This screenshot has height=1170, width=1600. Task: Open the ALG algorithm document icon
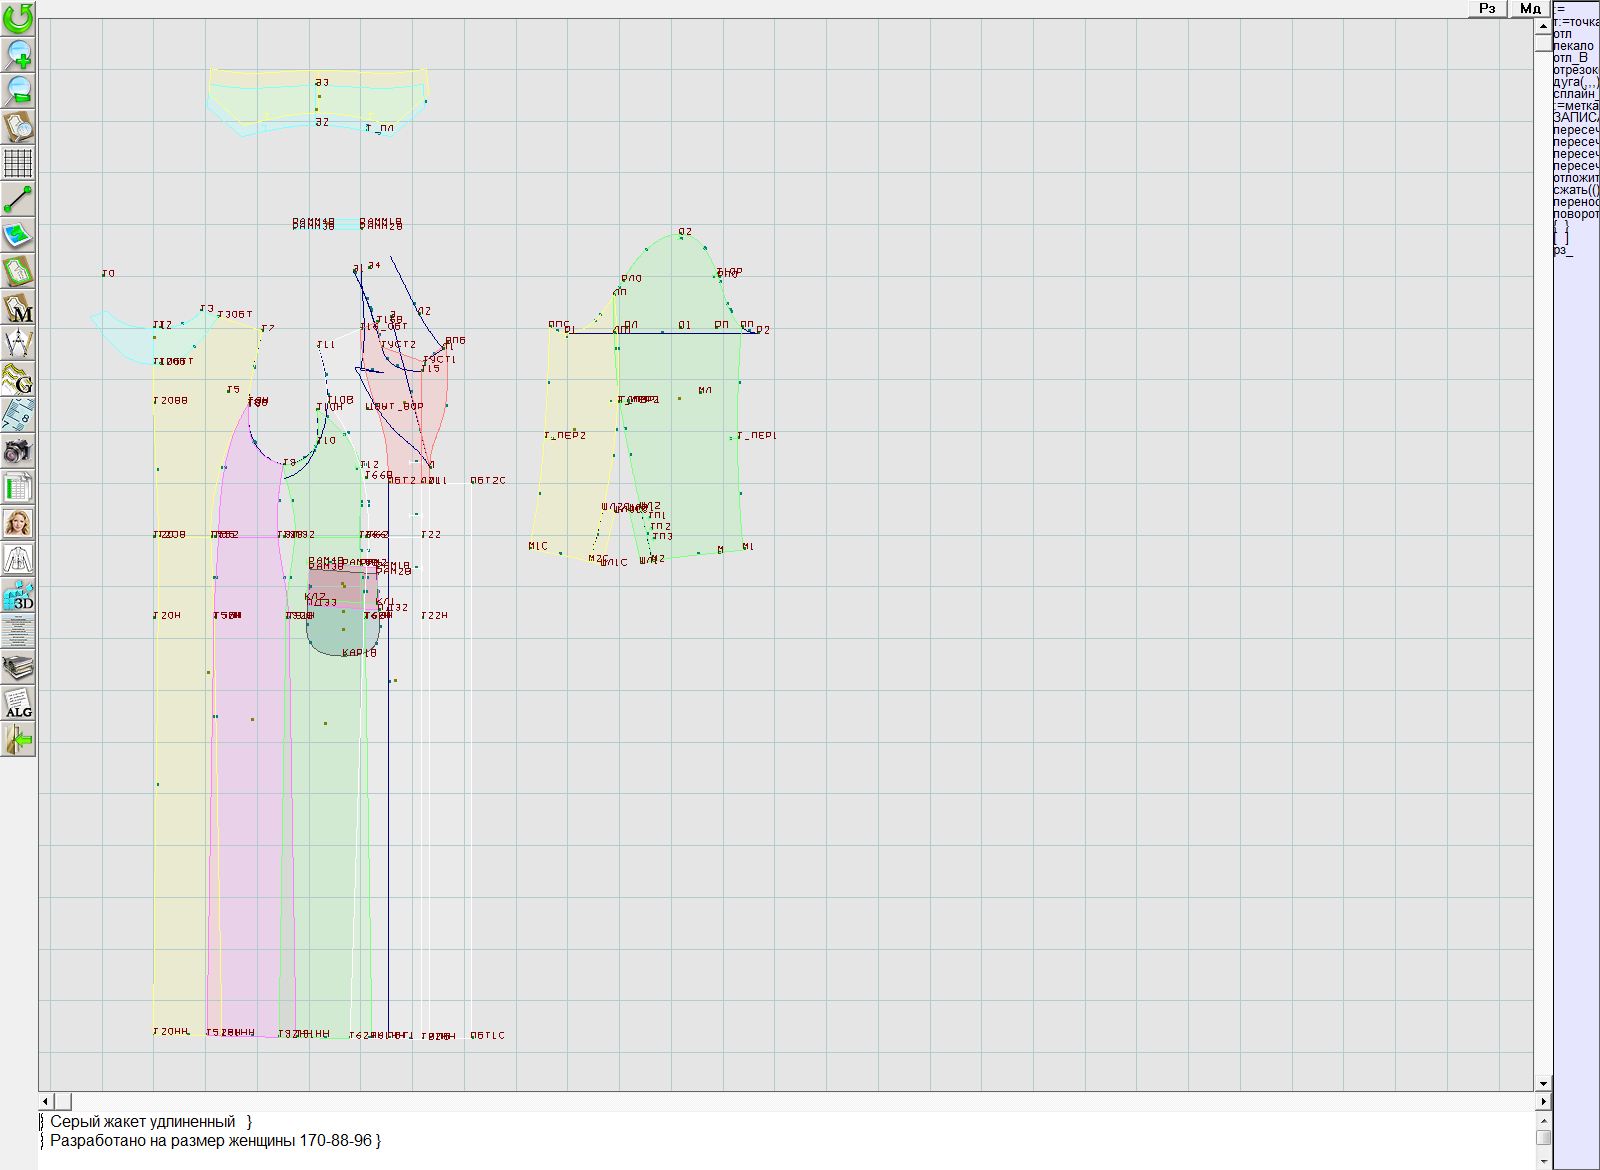coord(18,703)
